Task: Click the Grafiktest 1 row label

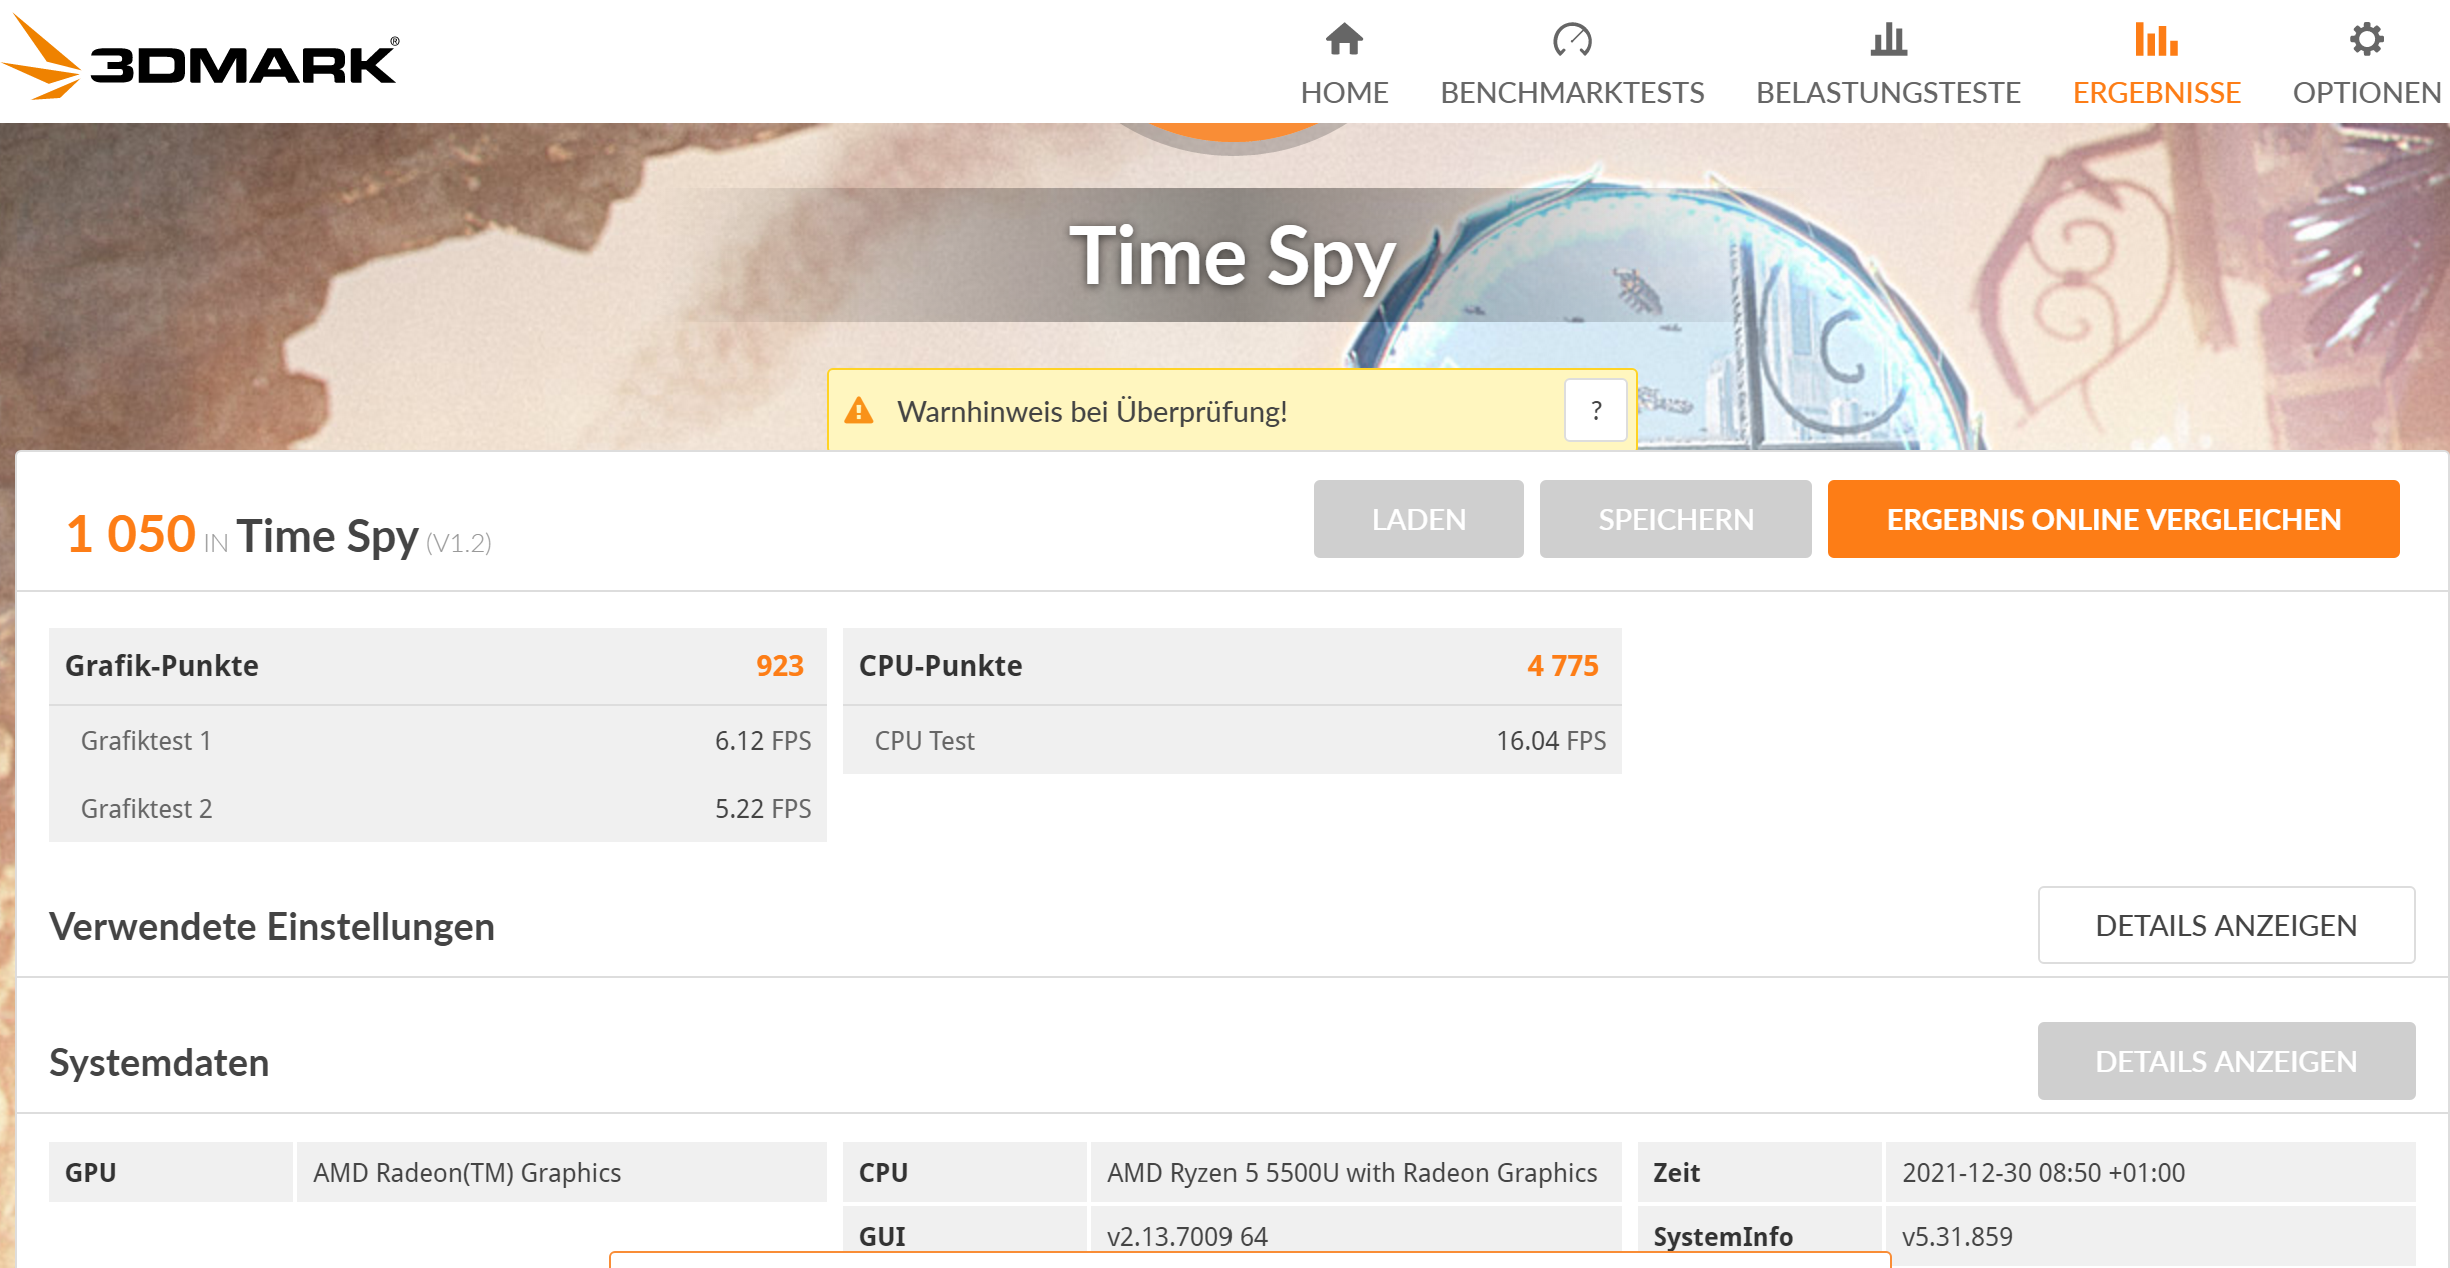Action: point(146,741)
